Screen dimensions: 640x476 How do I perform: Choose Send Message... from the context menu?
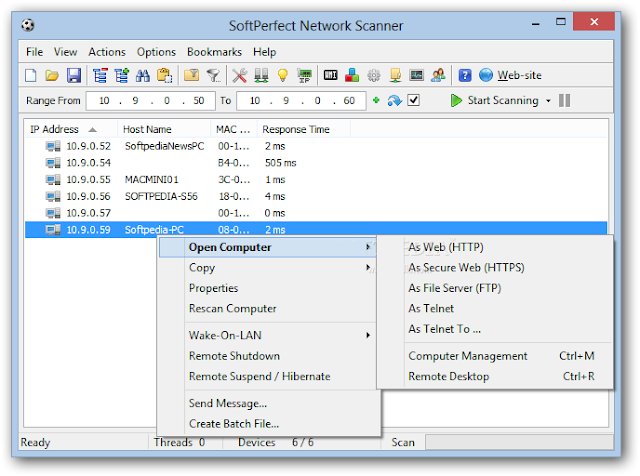pos(268,403)
